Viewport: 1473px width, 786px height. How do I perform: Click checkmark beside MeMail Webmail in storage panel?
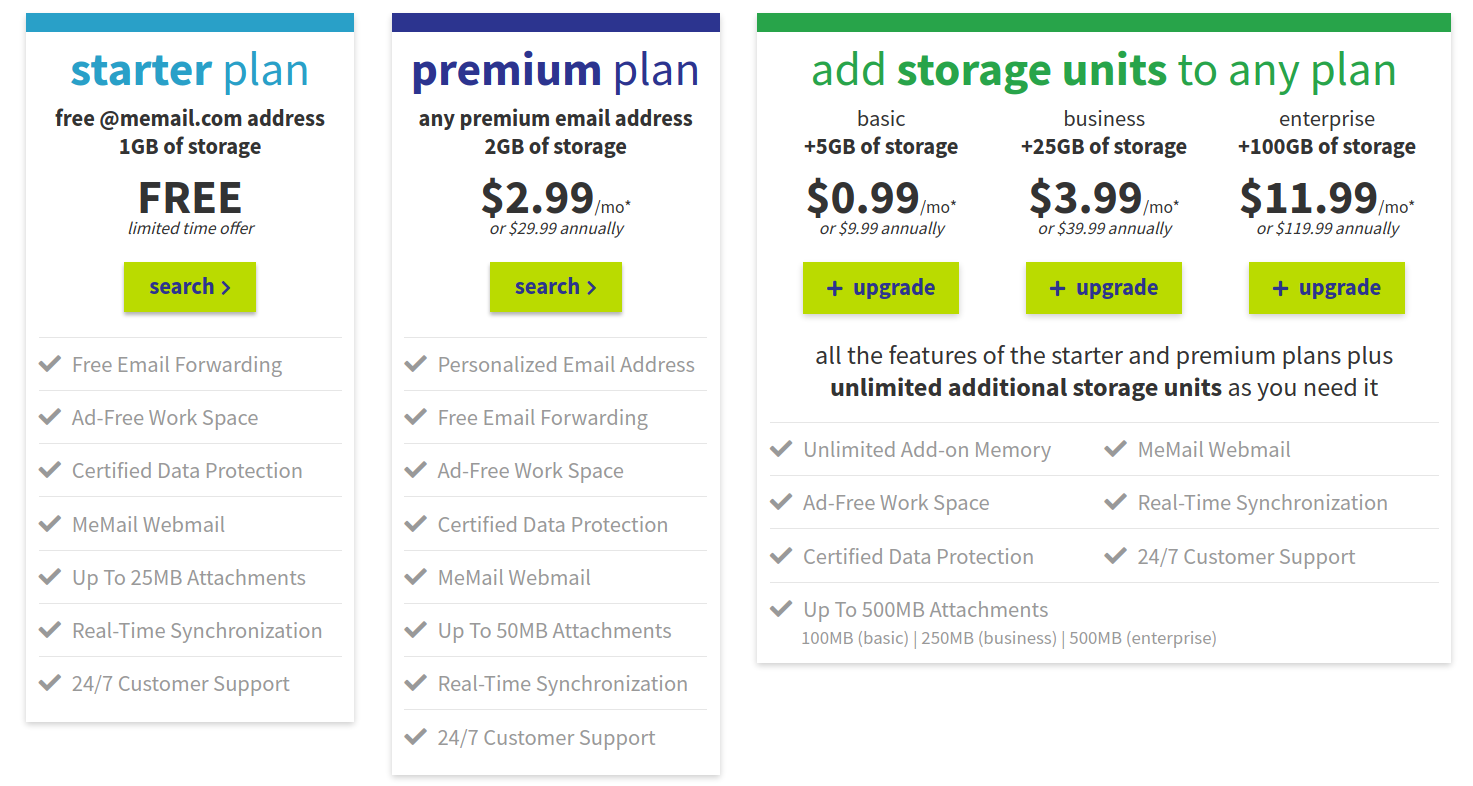point(1115,448)
